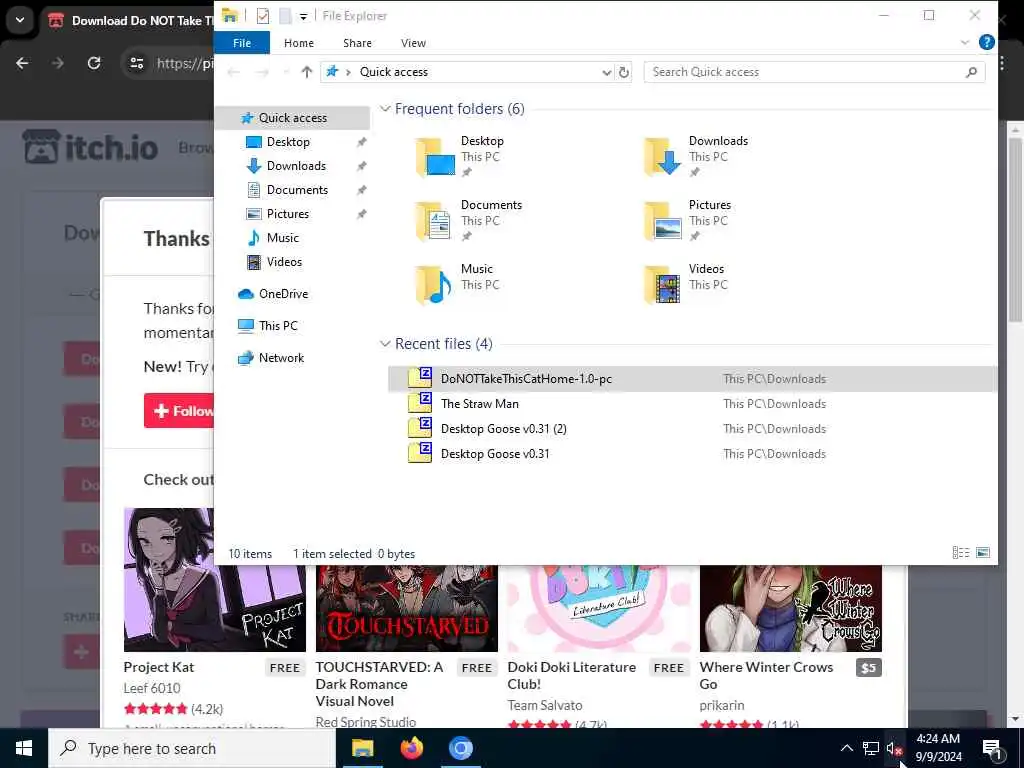Select Quick access in the navigation pane

click(x=293, y=118)
